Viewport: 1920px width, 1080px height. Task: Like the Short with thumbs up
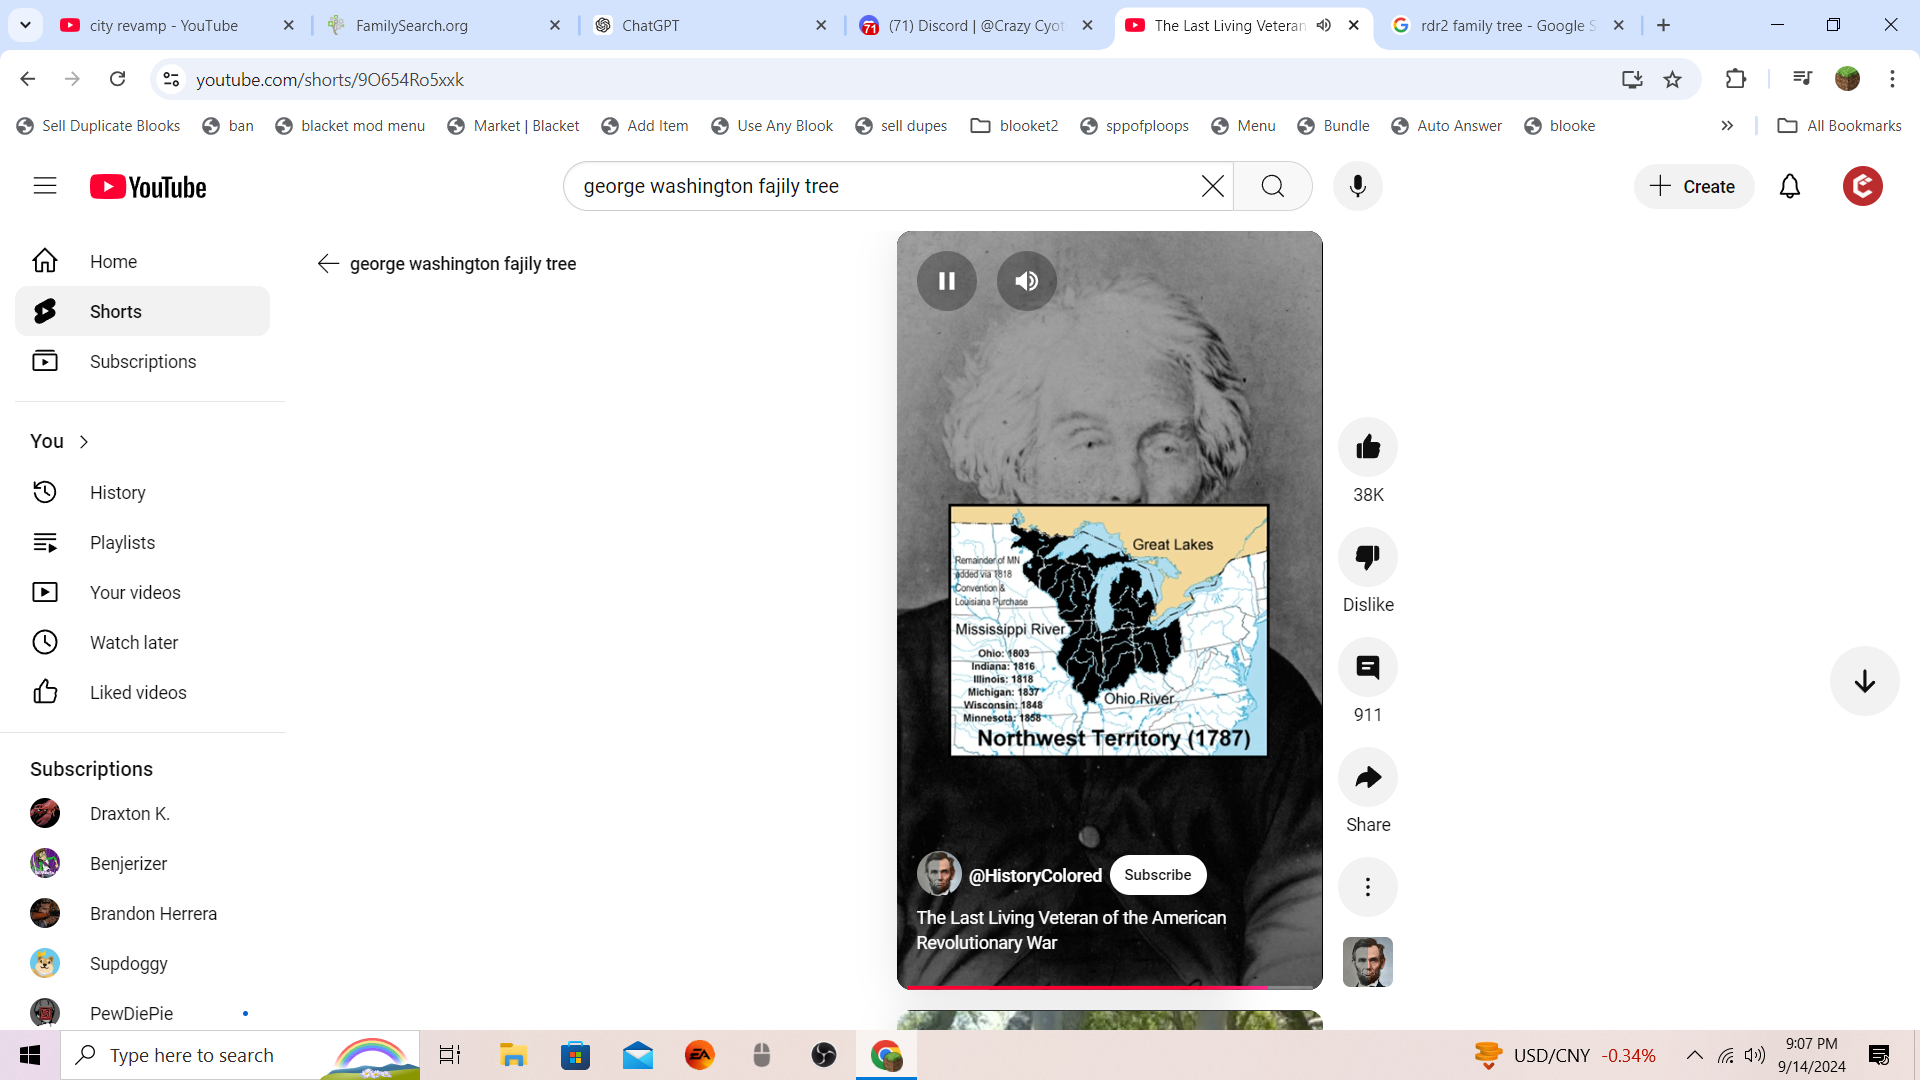pyautogui.click(x=1367, y=447)
